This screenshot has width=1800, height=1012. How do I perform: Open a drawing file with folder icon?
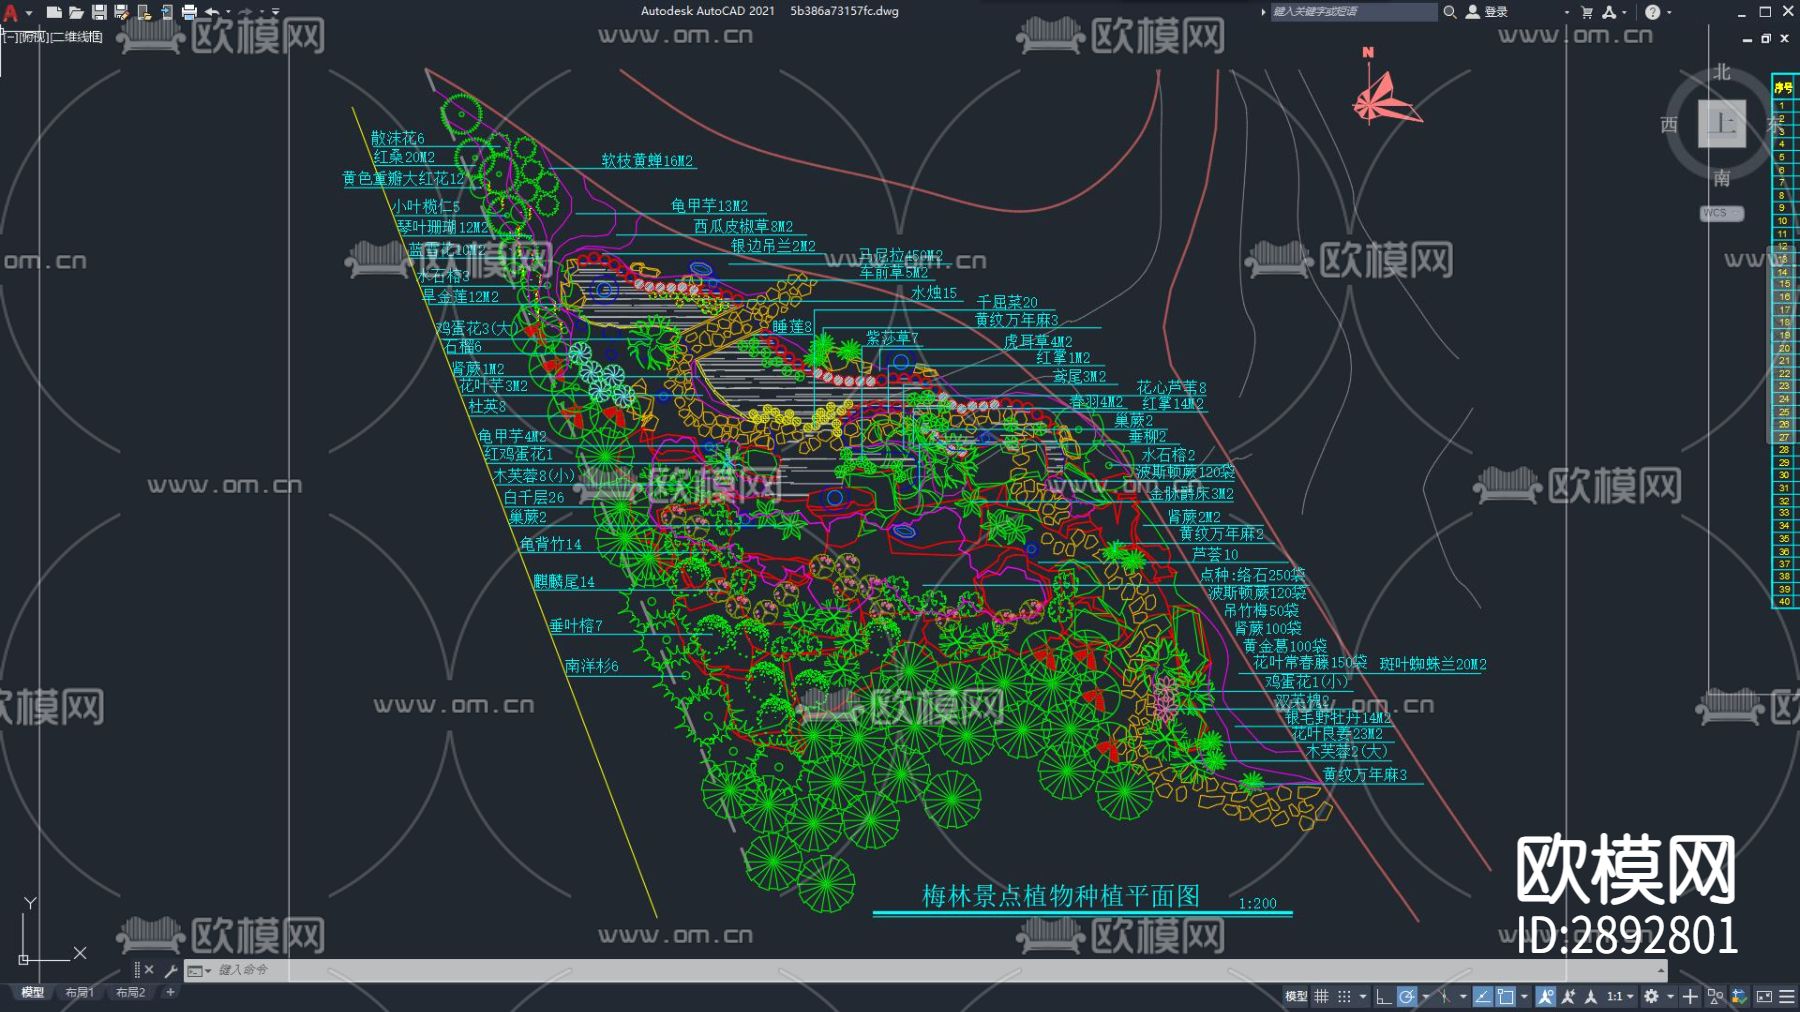76,12
